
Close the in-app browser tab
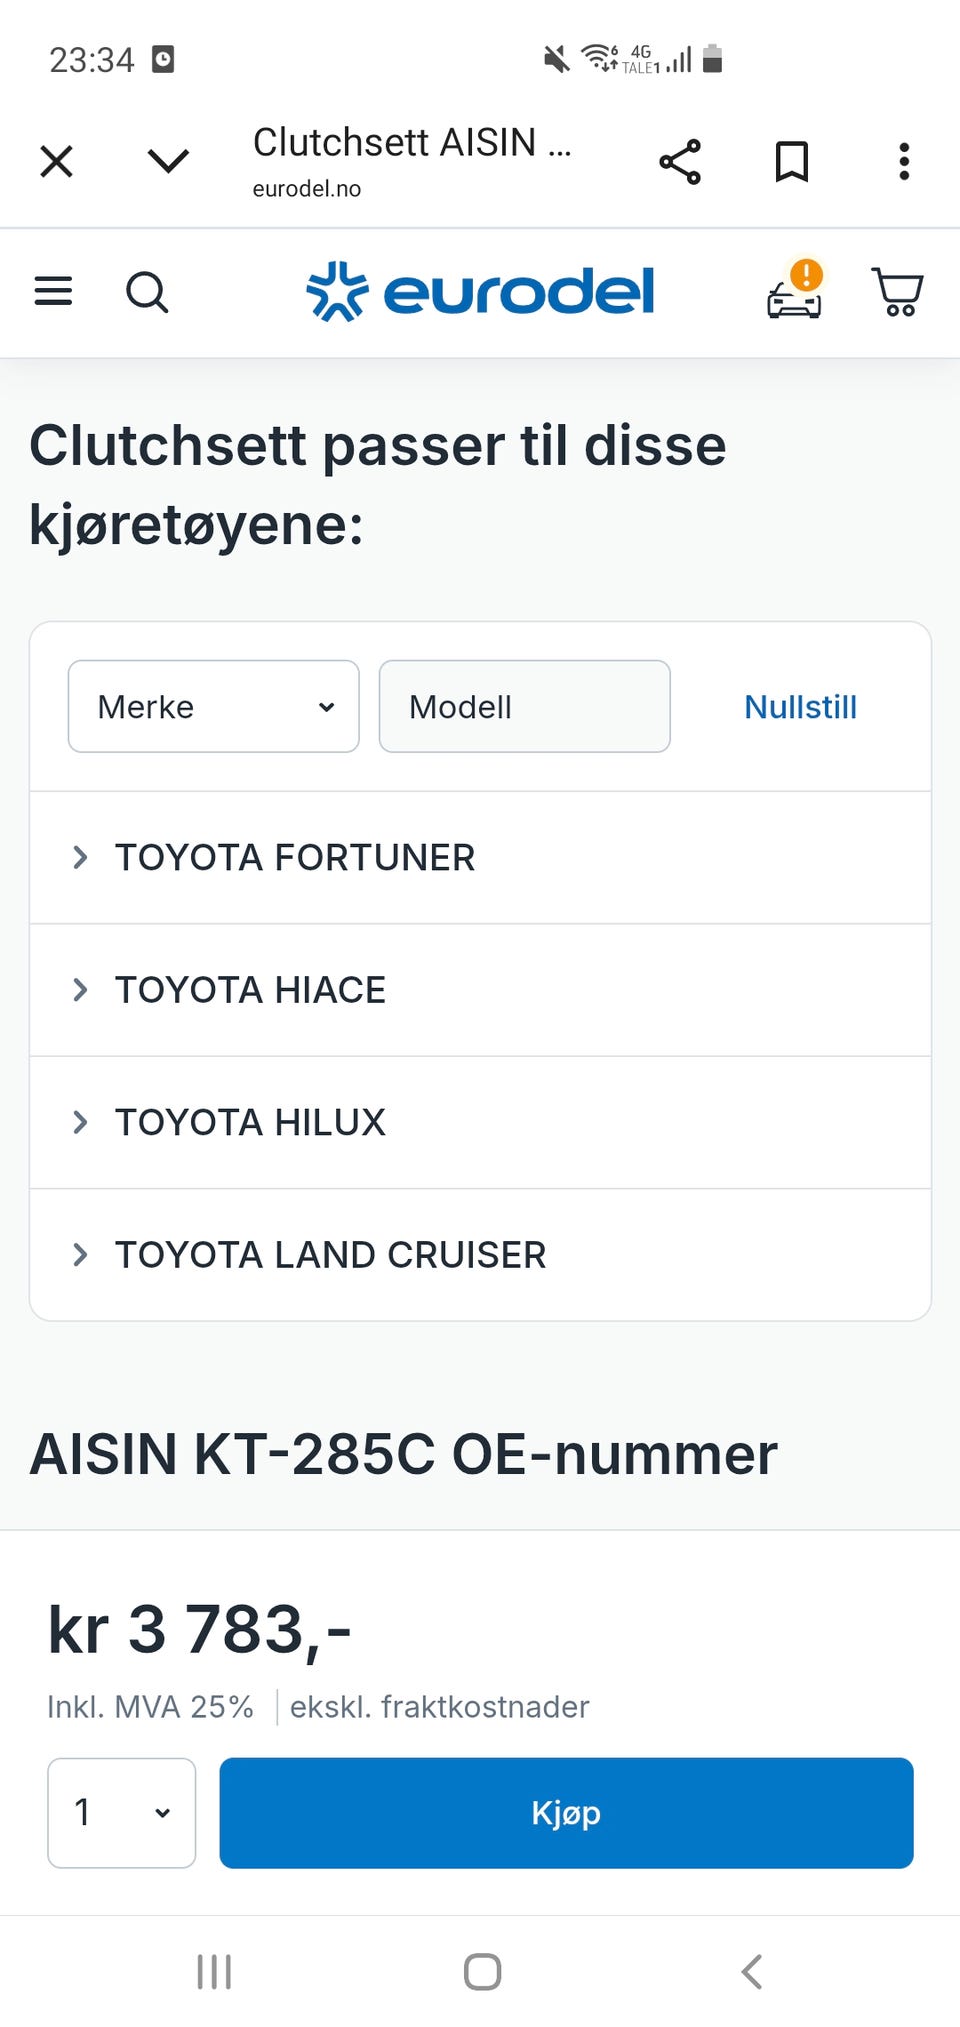(57, 161)
